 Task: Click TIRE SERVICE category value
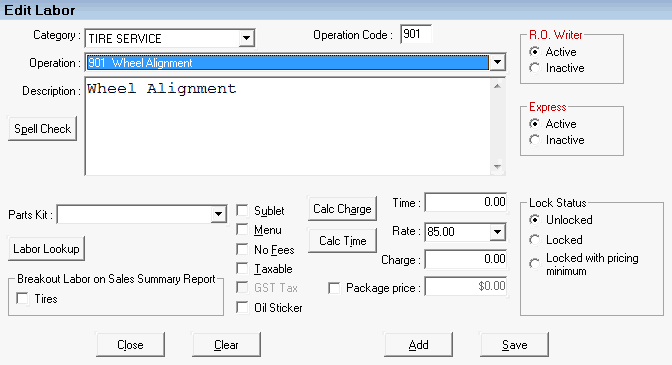[x=125, y=39]
